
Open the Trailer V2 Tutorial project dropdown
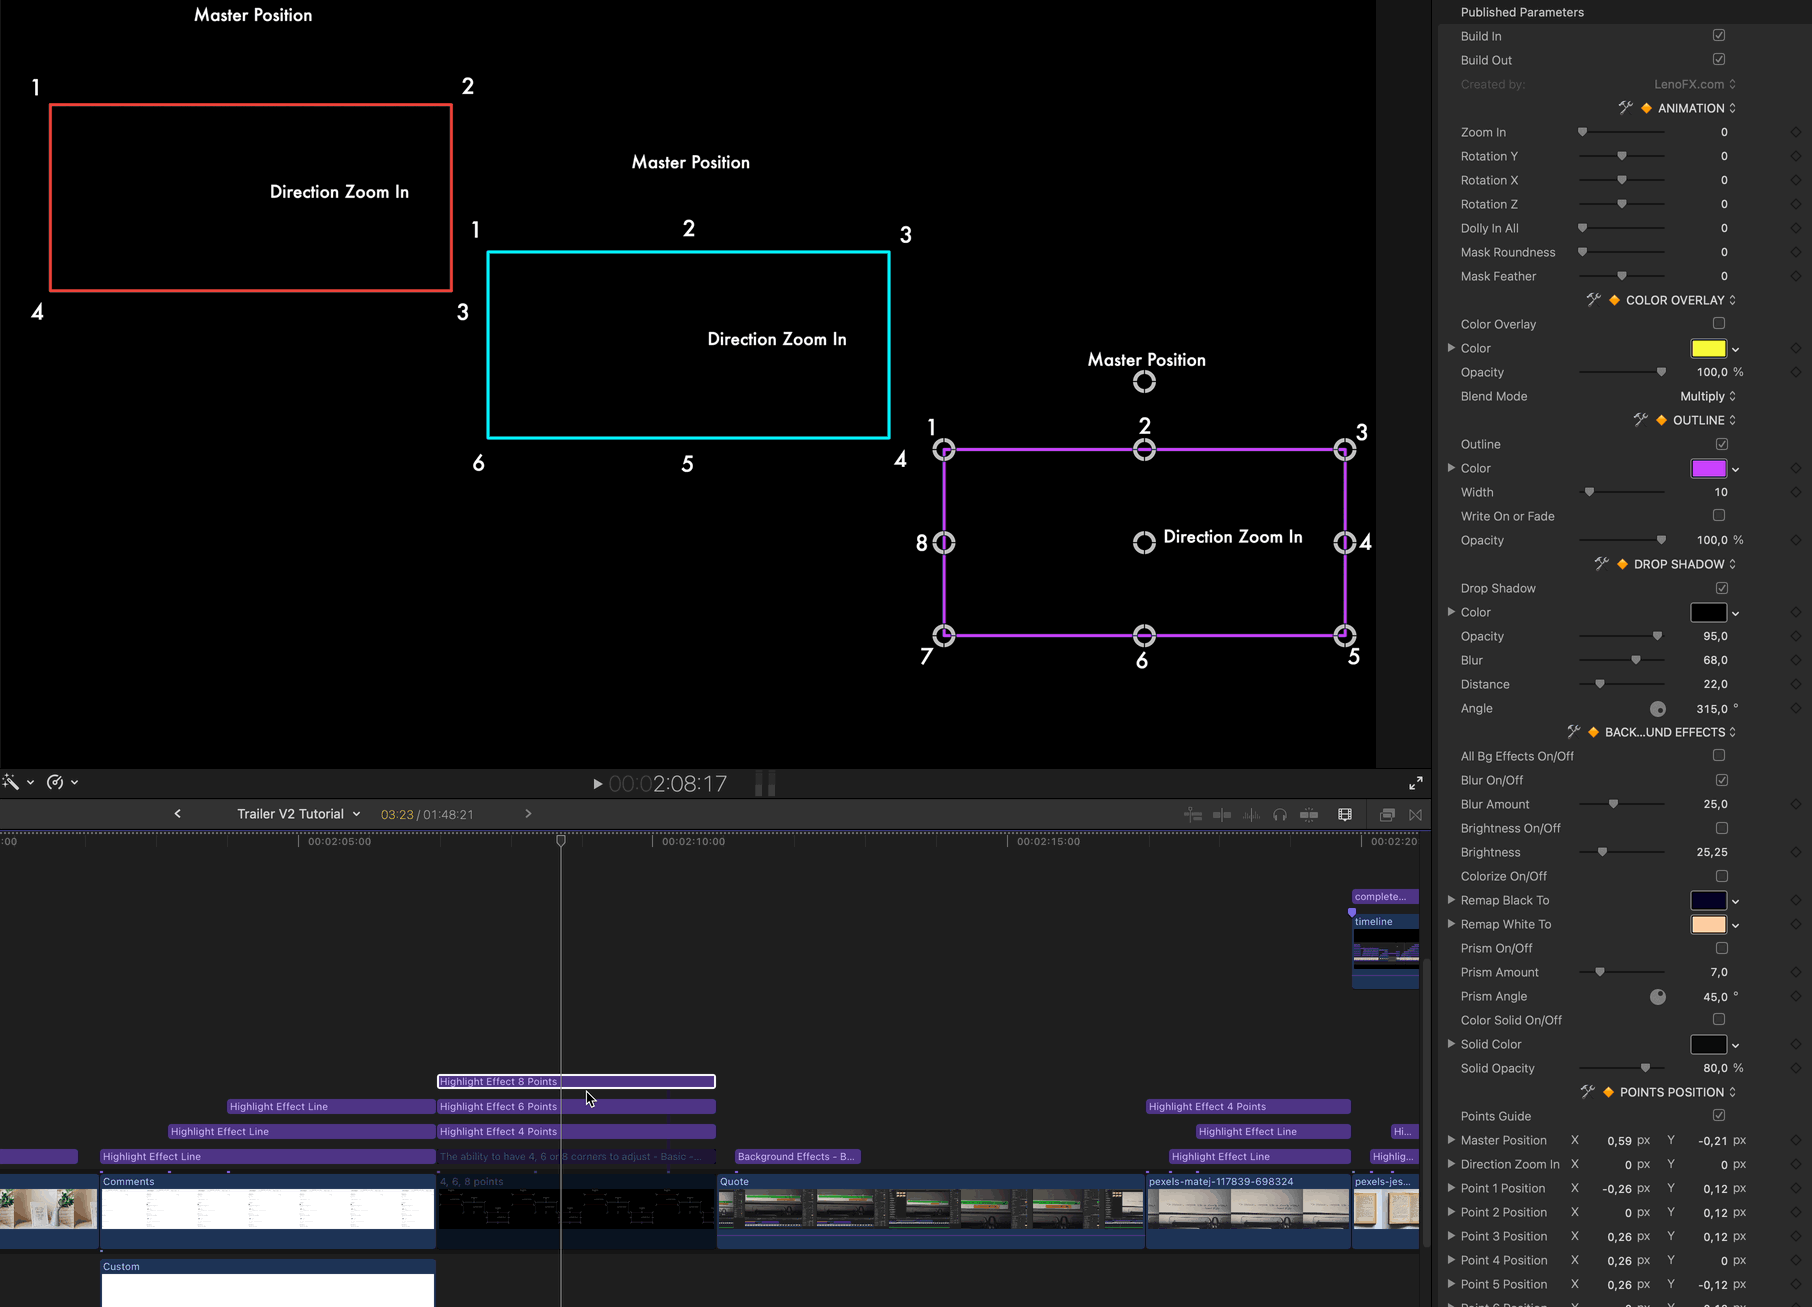click(x=298, y=814)
